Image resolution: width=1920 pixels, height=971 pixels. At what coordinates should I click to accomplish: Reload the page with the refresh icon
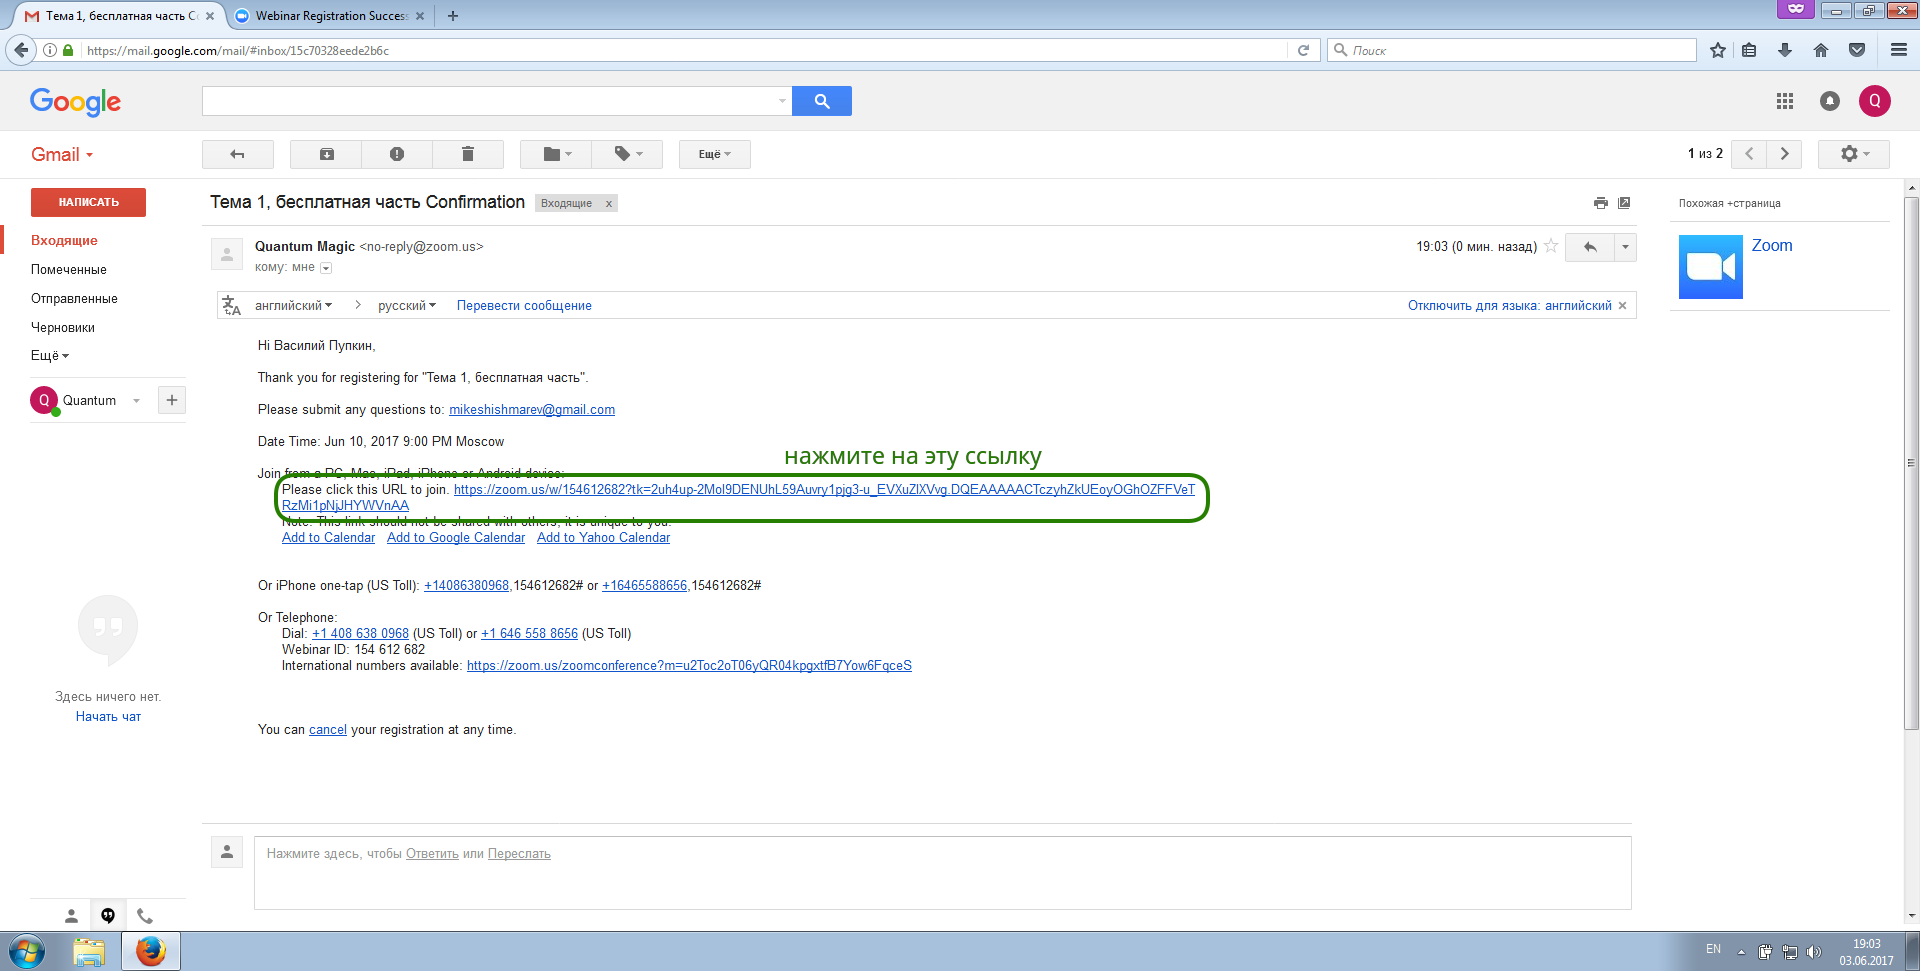[x=1303, y=50]
